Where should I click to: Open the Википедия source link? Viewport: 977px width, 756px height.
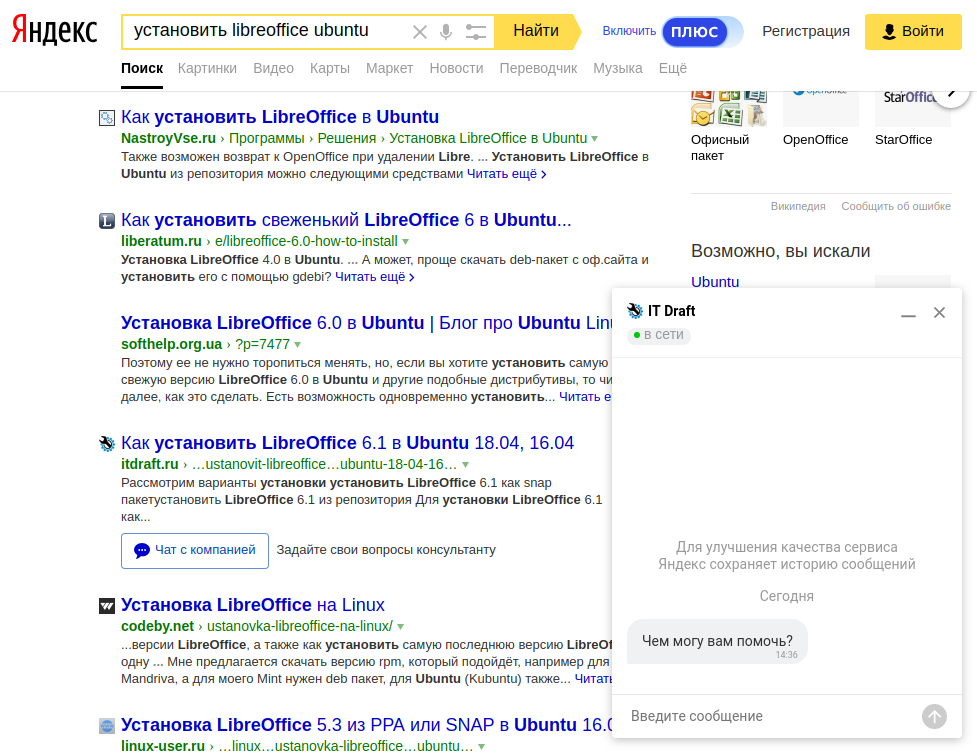pyautogui.click(x=798, y=206)
